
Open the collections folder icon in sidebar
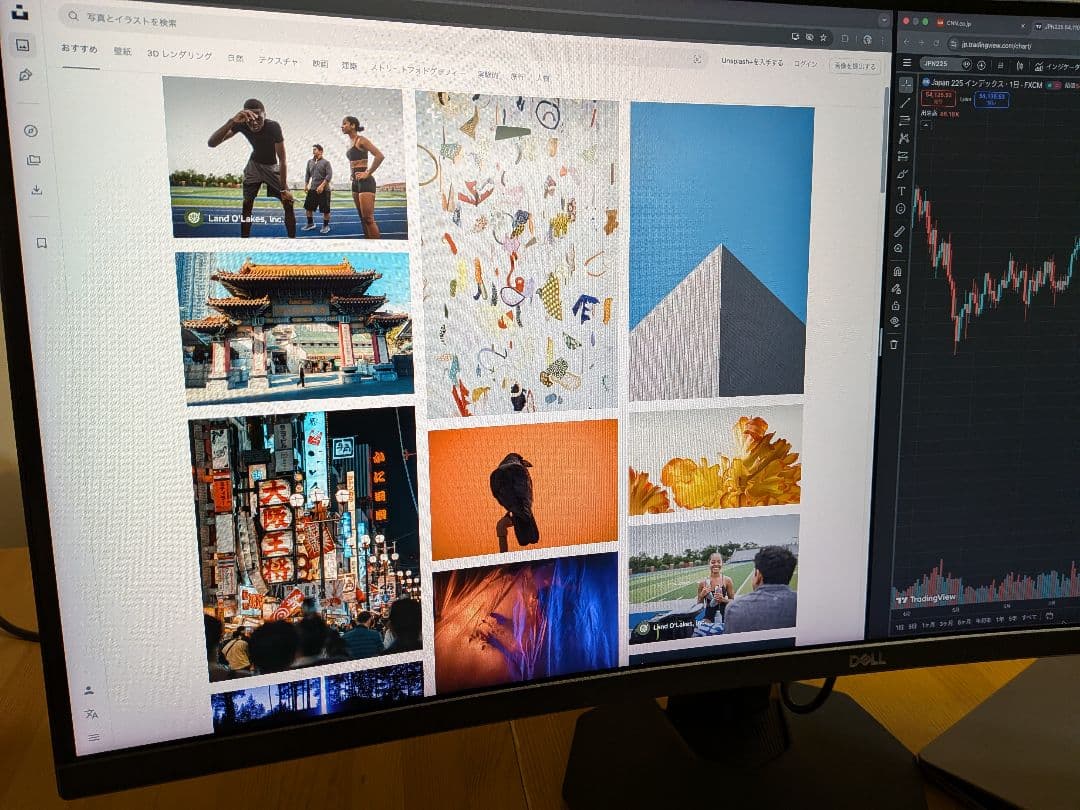(33, 160)
